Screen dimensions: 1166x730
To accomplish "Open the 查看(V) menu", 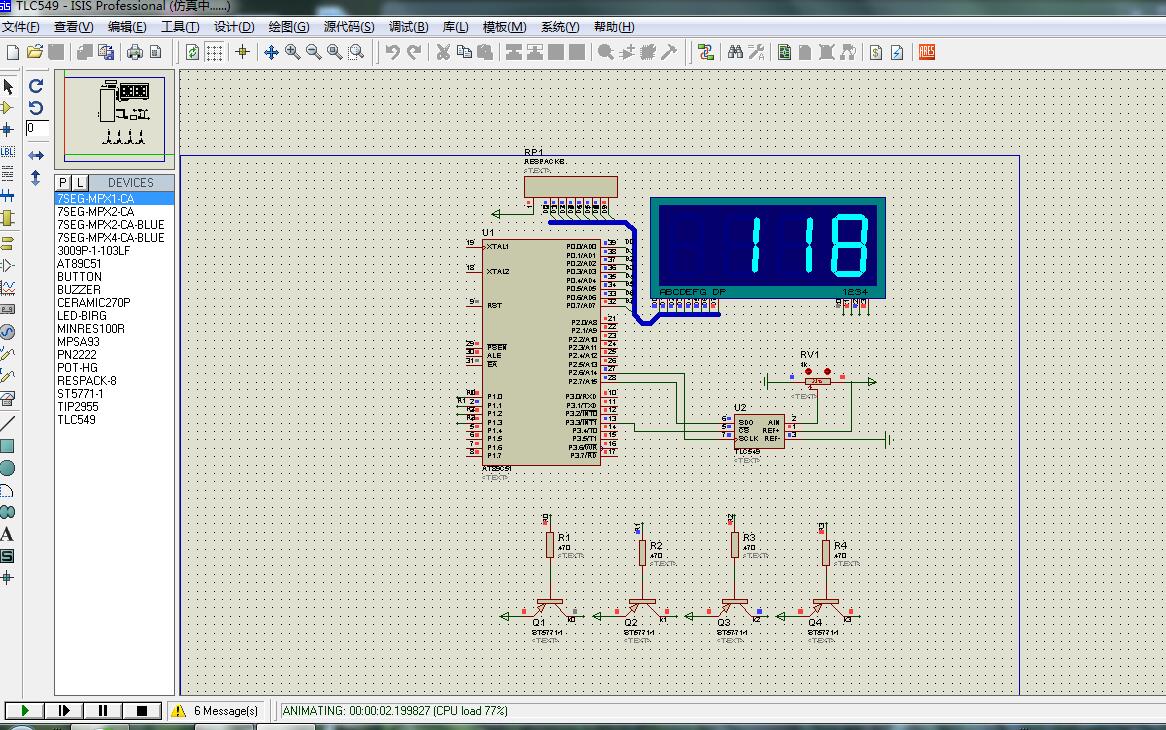I will [74, 27].
